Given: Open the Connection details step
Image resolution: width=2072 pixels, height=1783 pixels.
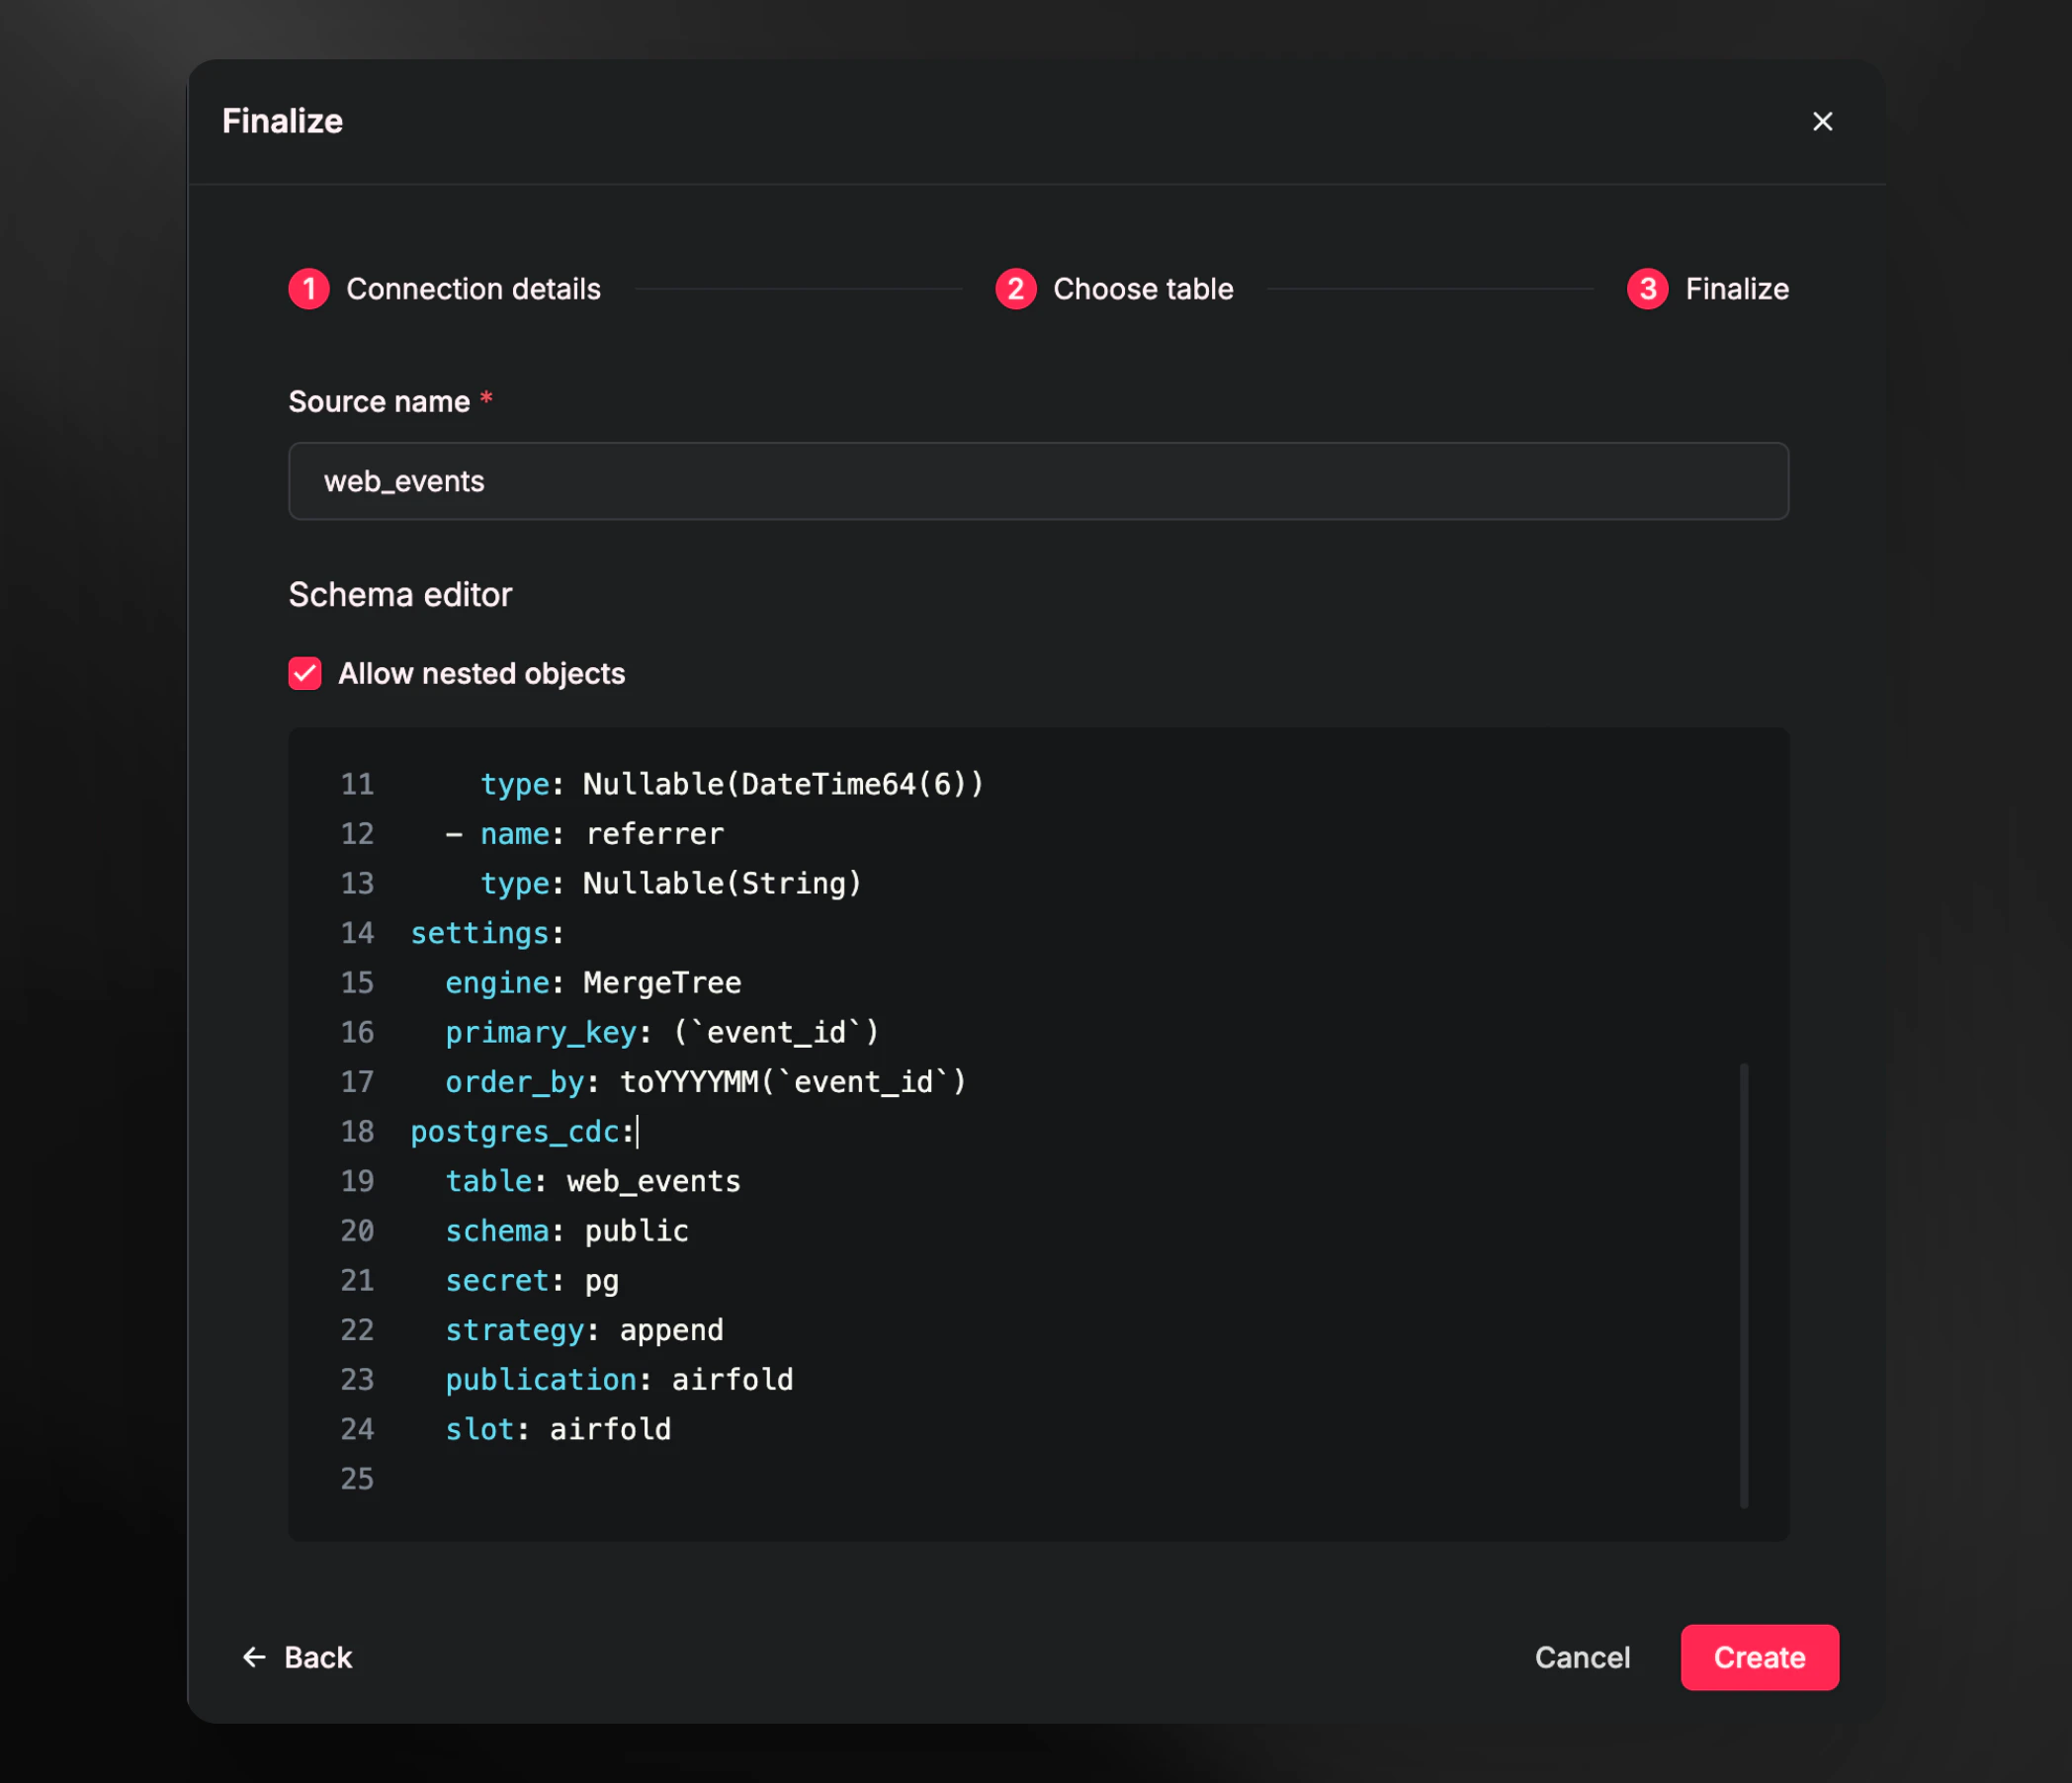Looking at the screenshot, I should pyautogui.click(x=474, y=289).
